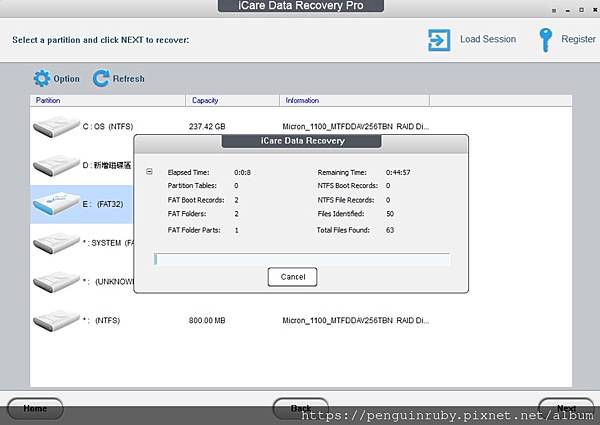Select the '* : (NTFS)' partition text
Screen dimensions: 600x425
coord(101,321)
